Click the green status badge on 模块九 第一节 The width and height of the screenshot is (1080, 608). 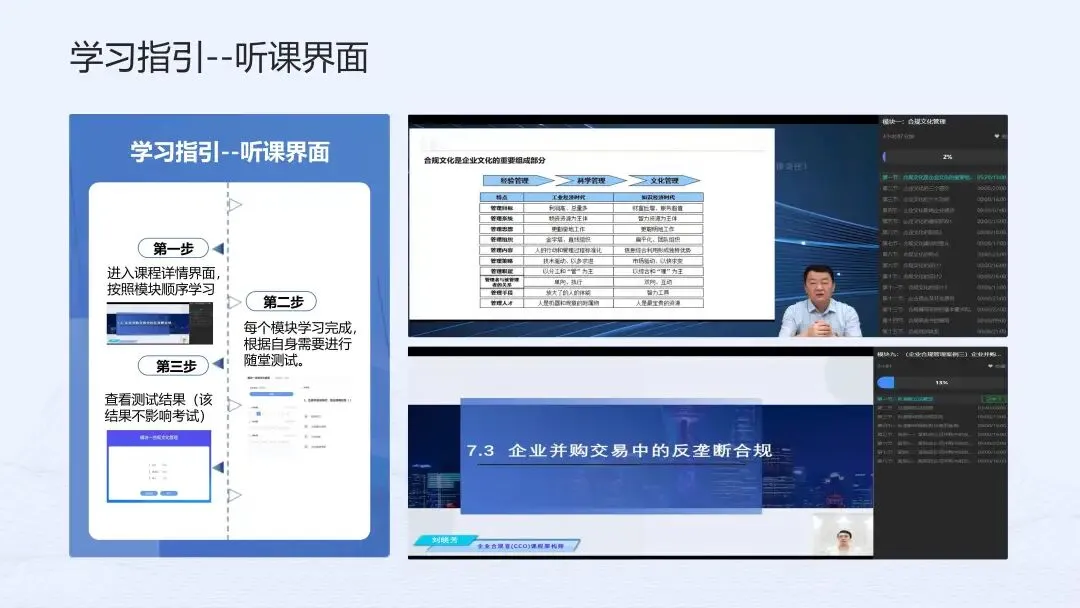click(994, 399)
